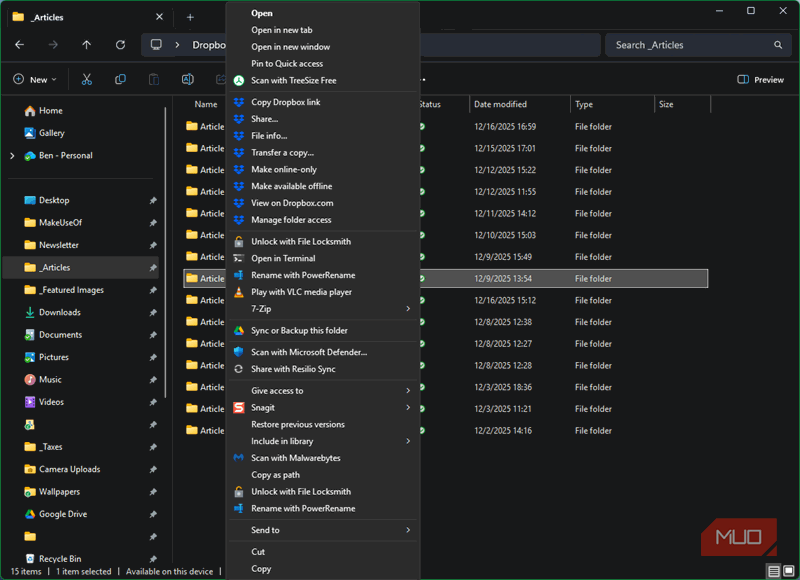Image resolution: width=800 pixels, height=580 pixels.
Task: Choose Share with Resilio Sync
Action: point(322,369)
